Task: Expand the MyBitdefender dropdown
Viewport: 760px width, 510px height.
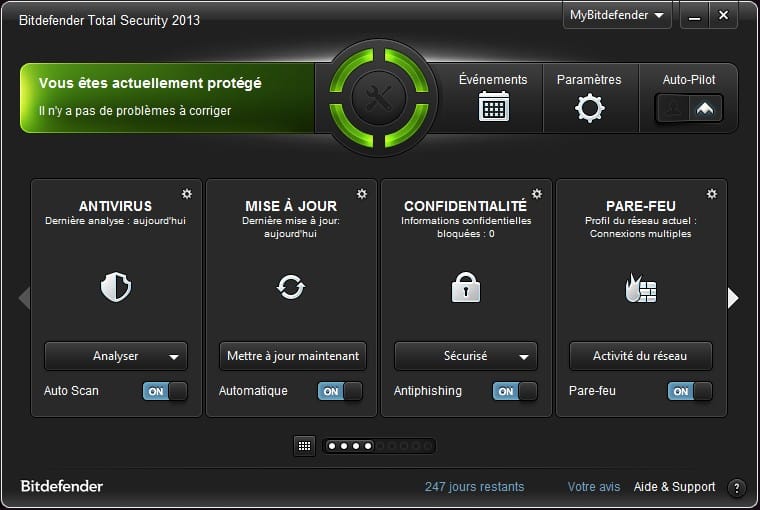Action: click(x=617, y=16)
